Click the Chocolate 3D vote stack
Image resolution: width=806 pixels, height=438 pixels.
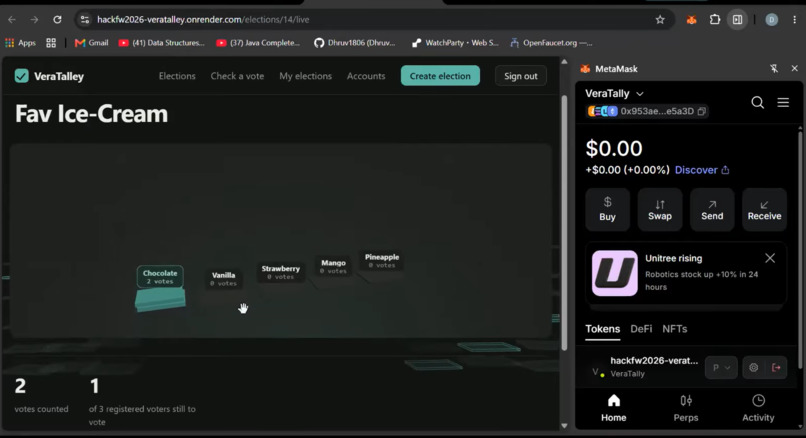[x=160, y=300]
